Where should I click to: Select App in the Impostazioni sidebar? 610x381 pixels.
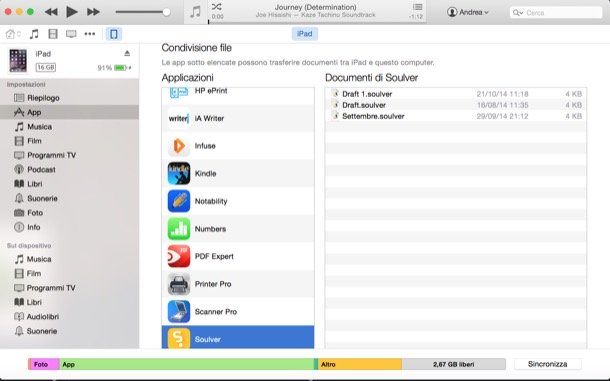(69, 112)
